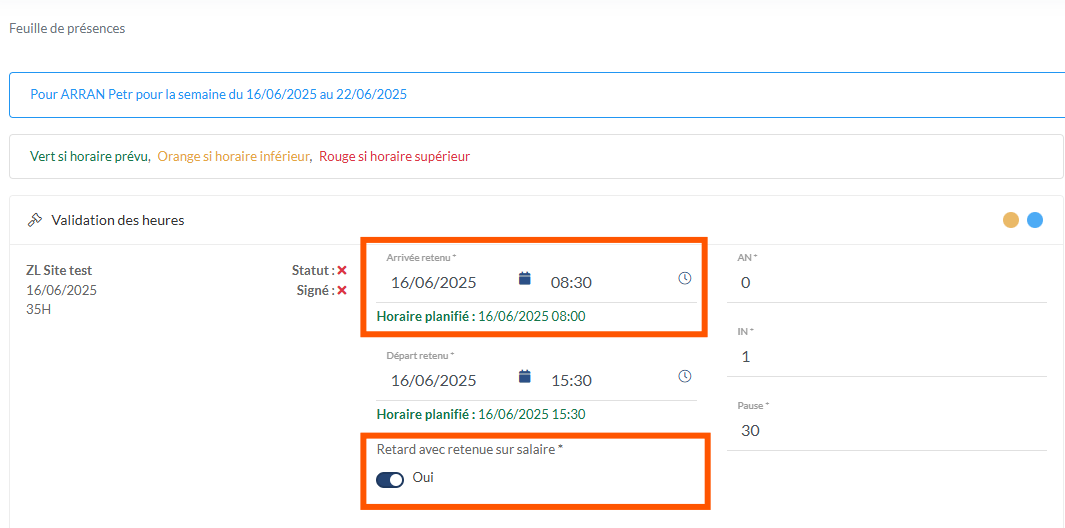Click the ARRAN Petr week banner text
This screenshot has height=528, width=1065.
(218, 95)
